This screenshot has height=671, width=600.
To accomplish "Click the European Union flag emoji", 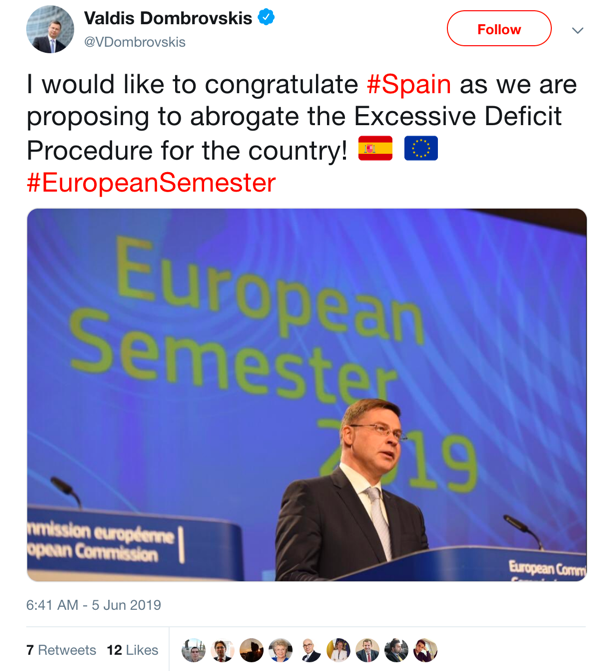I will coord(421,150).
